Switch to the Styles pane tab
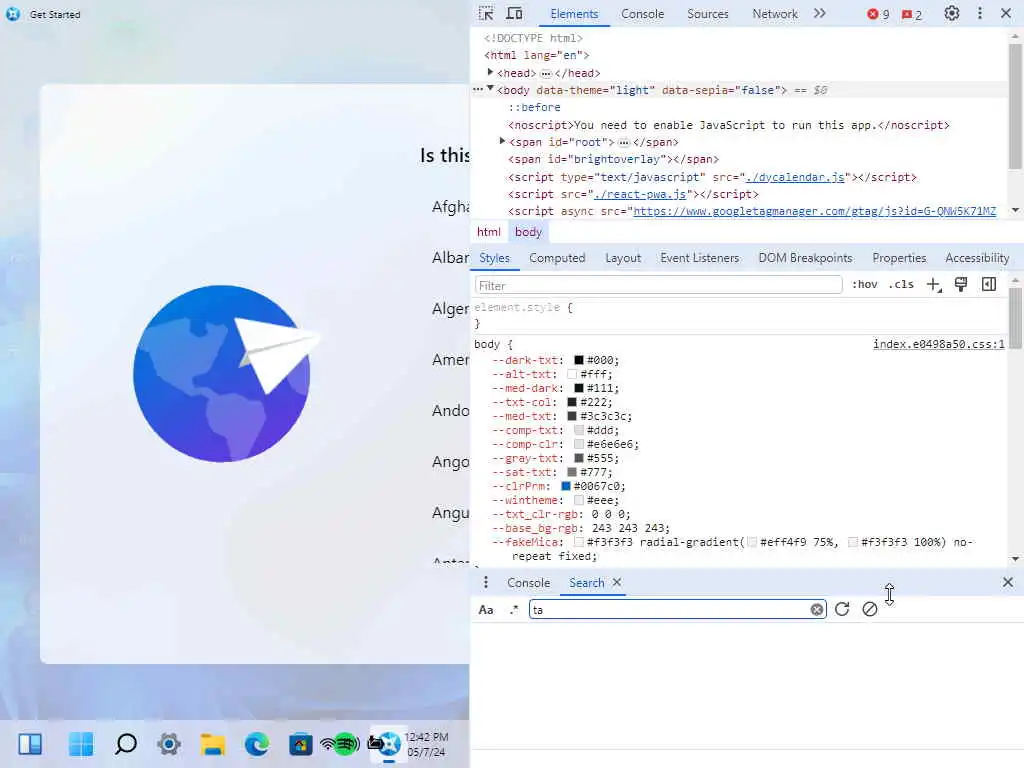This screenshot has width=1024, height=768. point(494,258)
